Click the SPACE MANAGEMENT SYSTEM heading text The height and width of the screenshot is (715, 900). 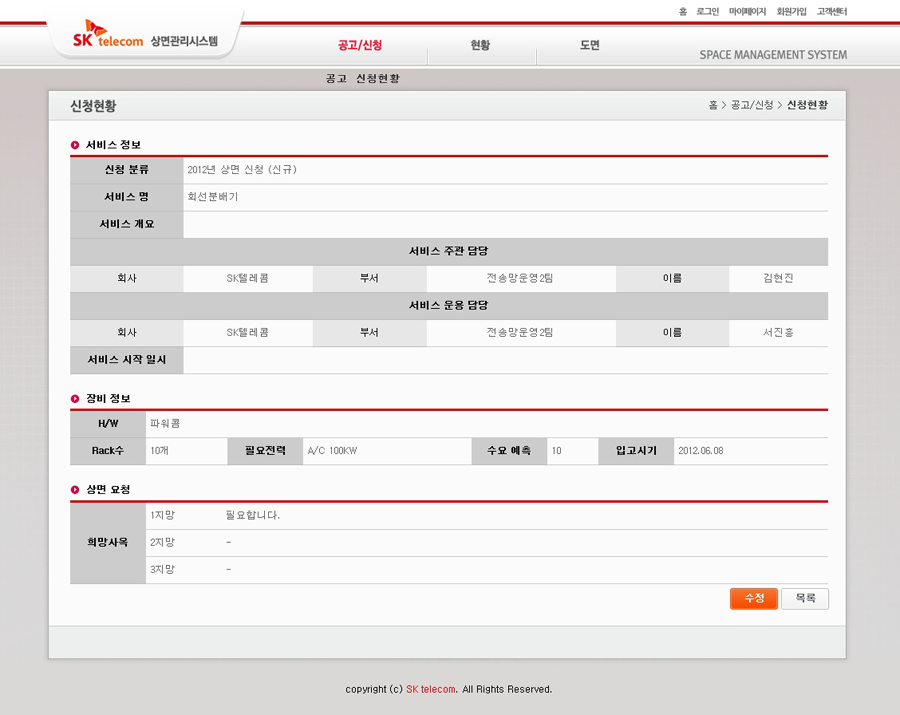click(x=773, y=55)
